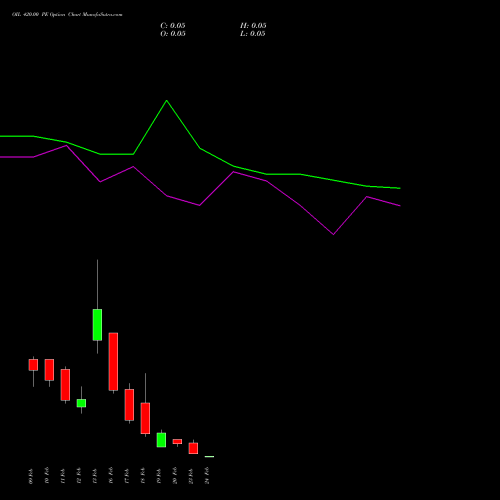Image resolution: width=500 pixels, height=500 pixels.
Task: Click the "C: 0.05" close value
Action: coord(173,26)
